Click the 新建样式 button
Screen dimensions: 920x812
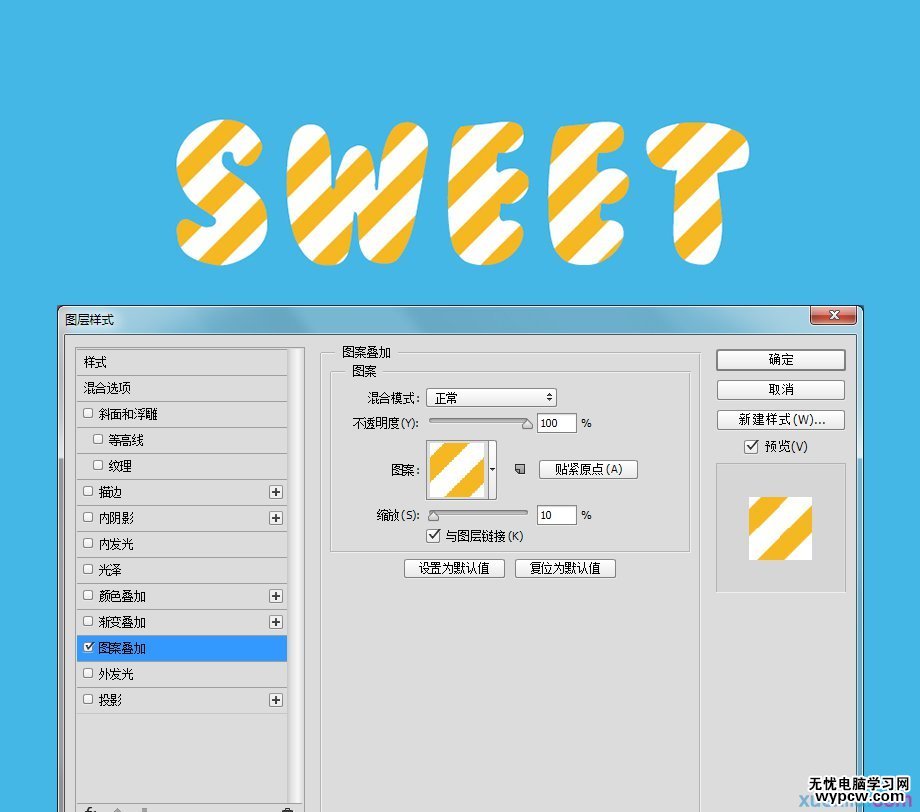[x=780, y=419]
